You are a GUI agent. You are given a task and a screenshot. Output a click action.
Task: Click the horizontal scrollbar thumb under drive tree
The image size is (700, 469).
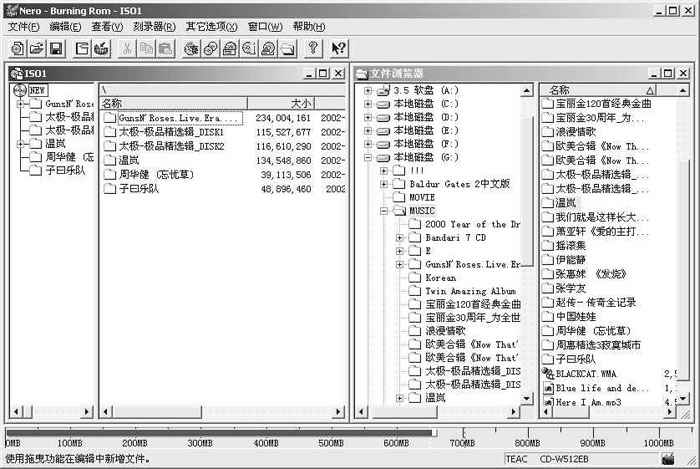pos(404,412)
